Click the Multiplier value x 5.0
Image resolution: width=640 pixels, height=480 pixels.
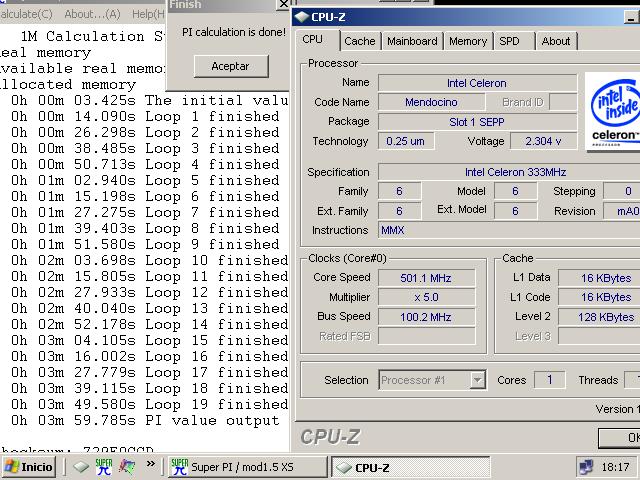pyautogui.click(x=427, y=297)
